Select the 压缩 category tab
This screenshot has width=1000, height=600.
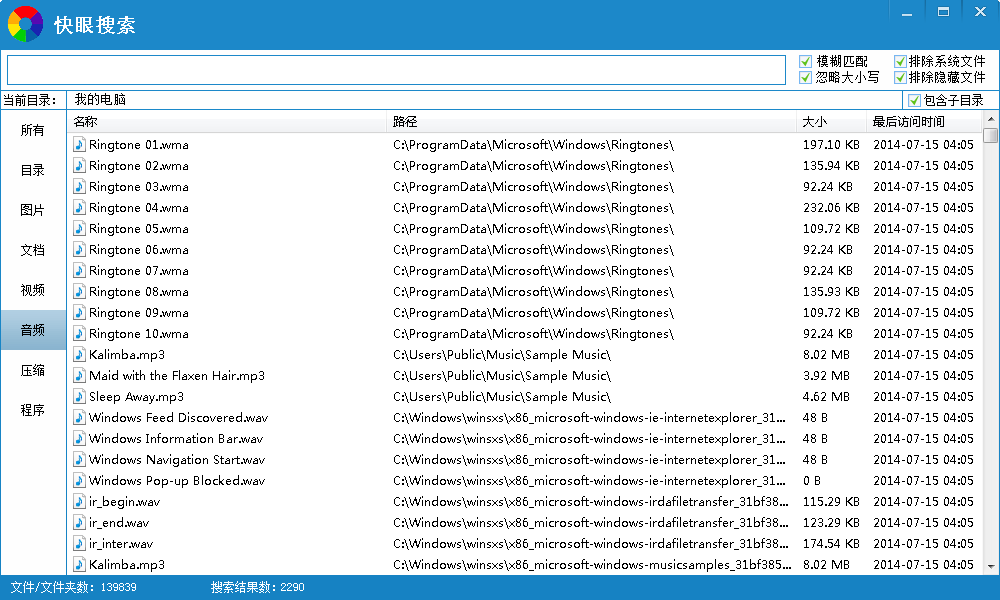pyautogui.click(x=33, y=370)
